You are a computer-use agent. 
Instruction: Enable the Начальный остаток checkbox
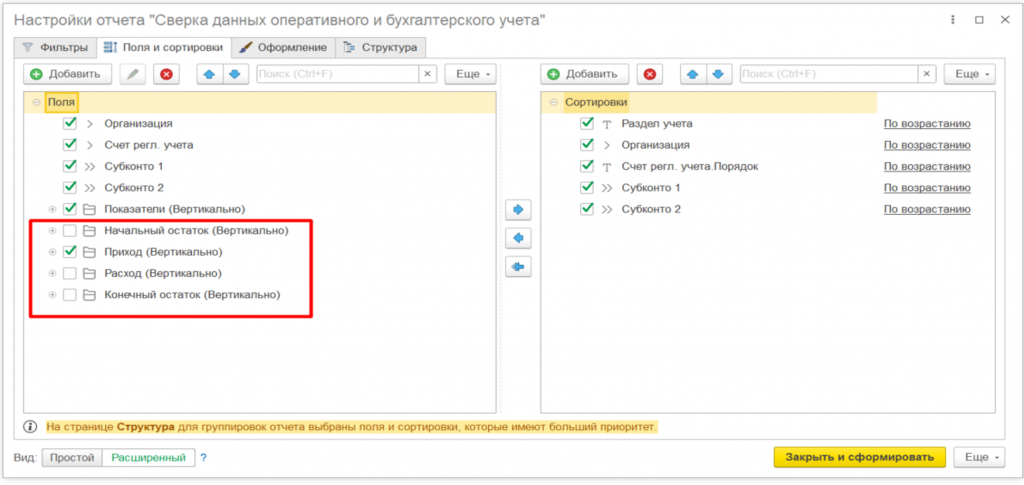(70, 231)
